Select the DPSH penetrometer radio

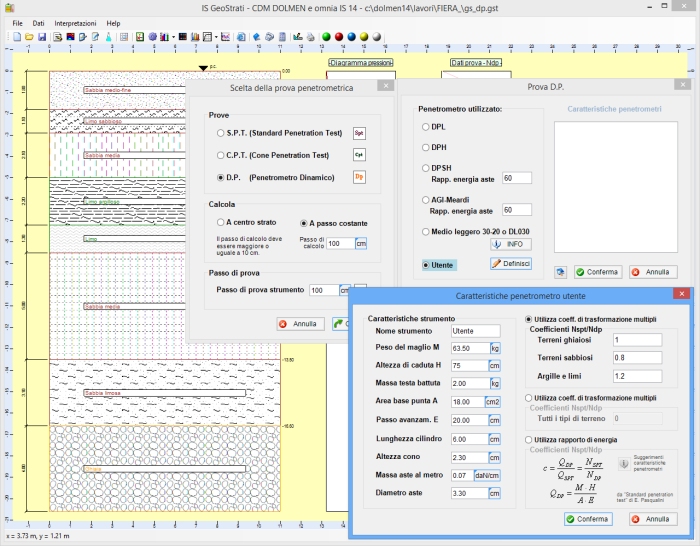(x=425, y=168)
